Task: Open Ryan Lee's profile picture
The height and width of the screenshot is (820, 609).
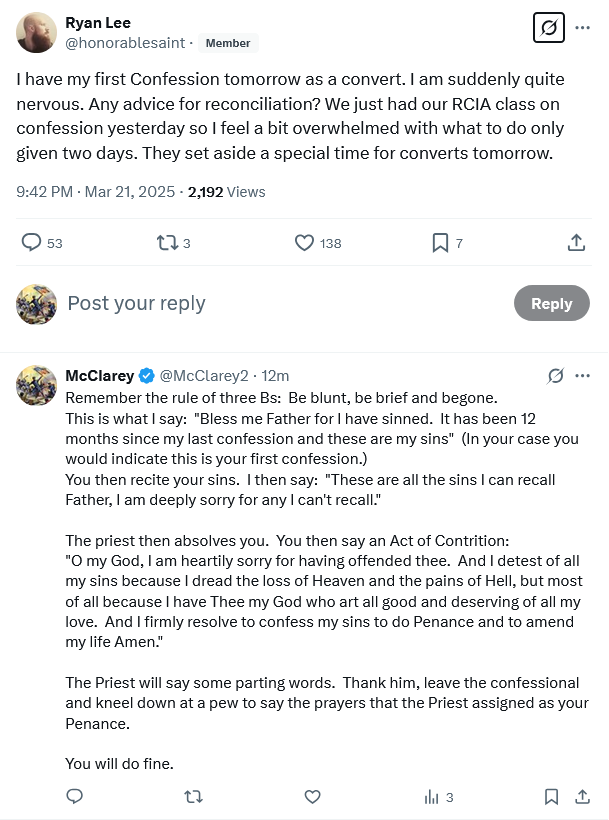Action: [x=36, y=33]
